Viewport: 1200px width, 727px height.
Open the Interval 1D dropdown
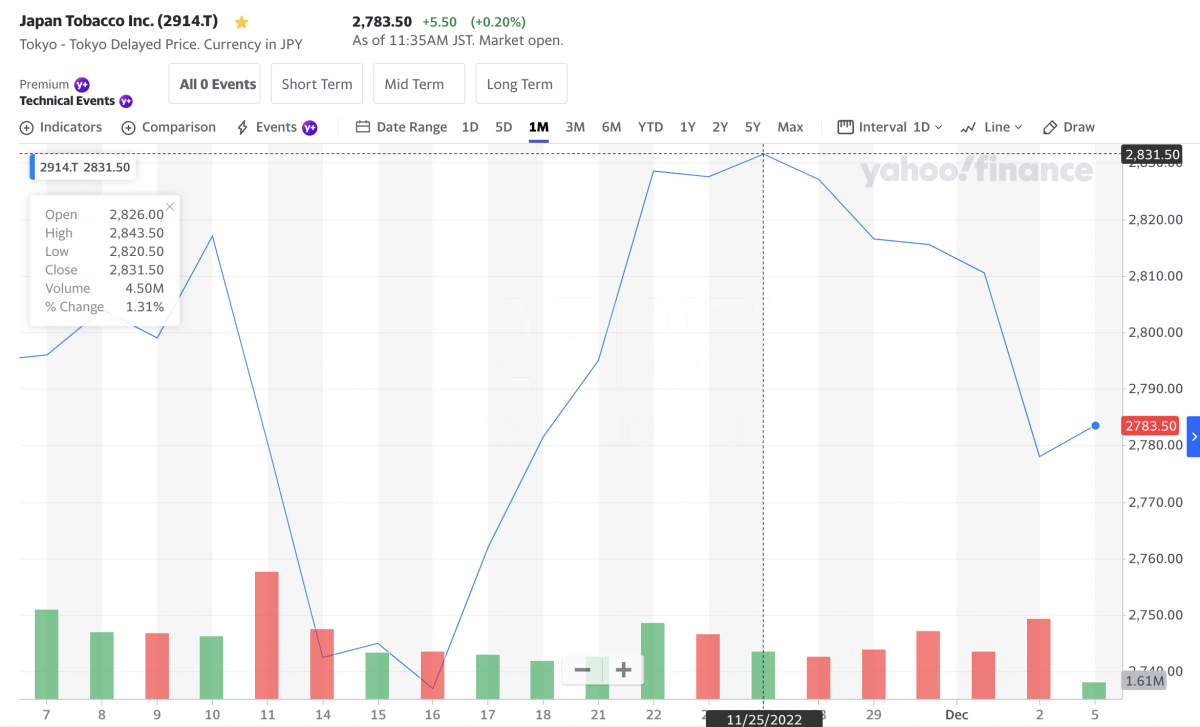point(889,127)
